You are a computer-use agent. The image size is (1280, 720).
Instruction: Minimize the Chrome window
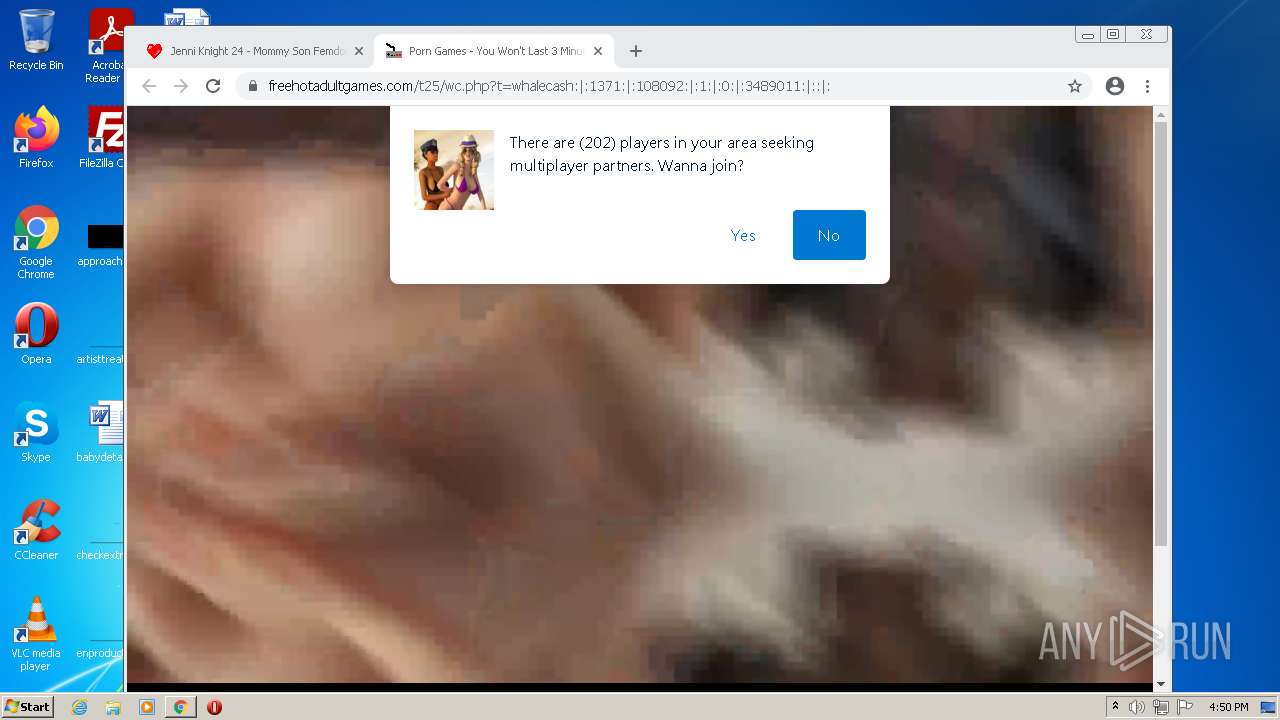tap(1088, 34)
